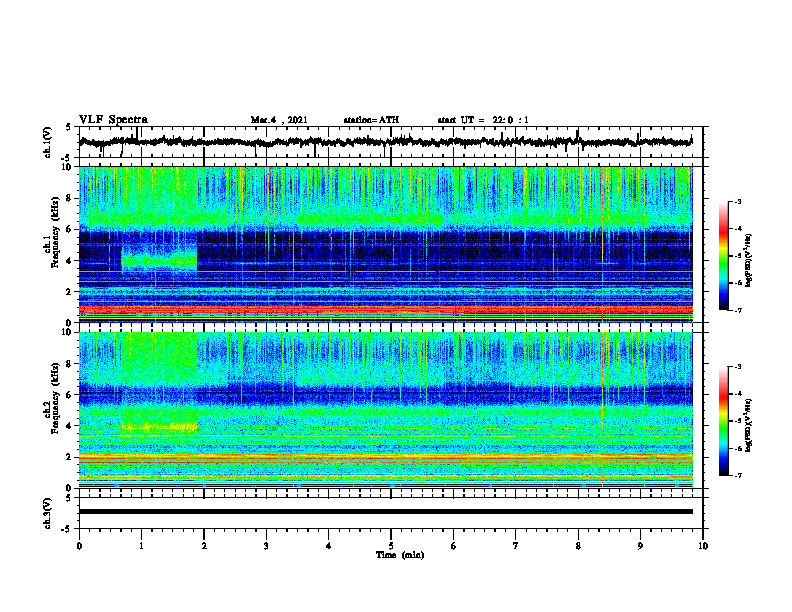Click the "-3" tick on ch.1 color bar
This screenshot has width=792, height=612.
coord(737,201)
